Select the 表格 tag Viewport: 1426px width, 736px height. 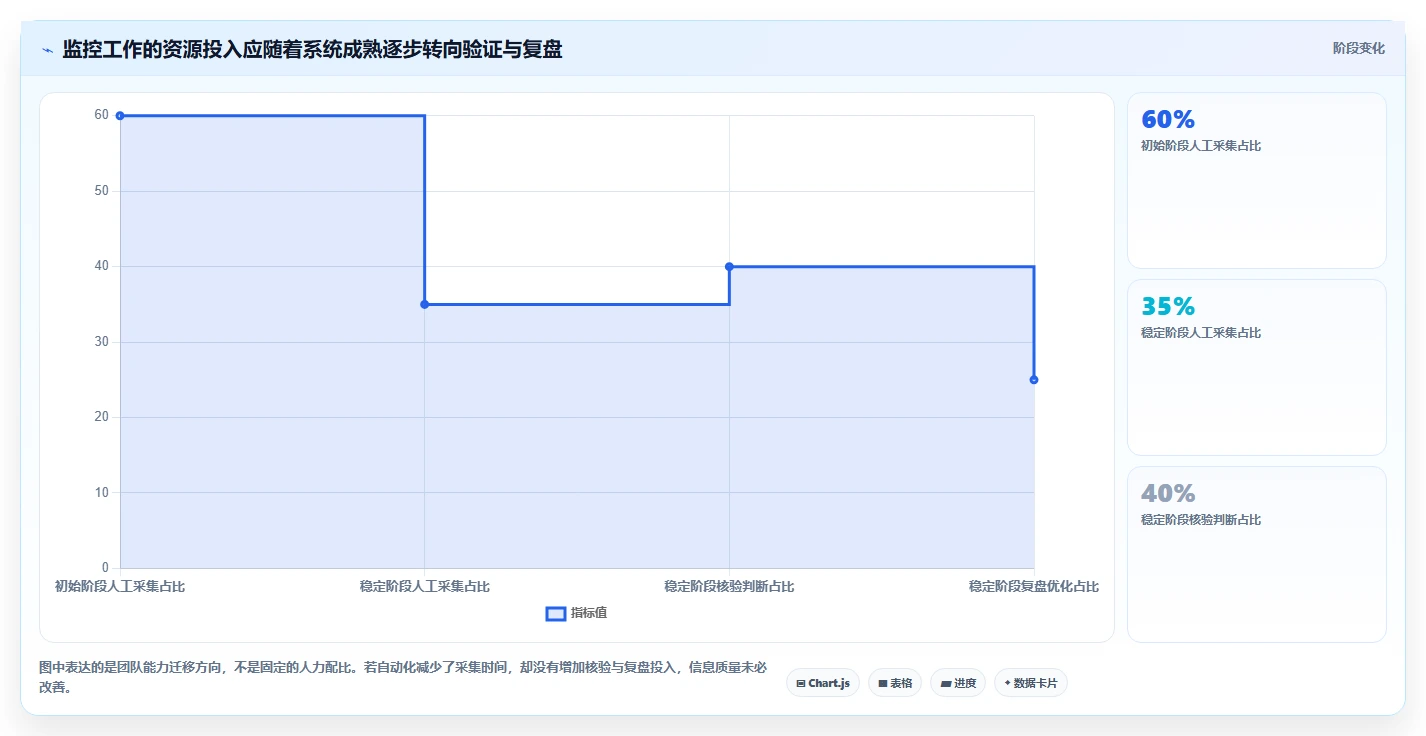click(895, 683)
